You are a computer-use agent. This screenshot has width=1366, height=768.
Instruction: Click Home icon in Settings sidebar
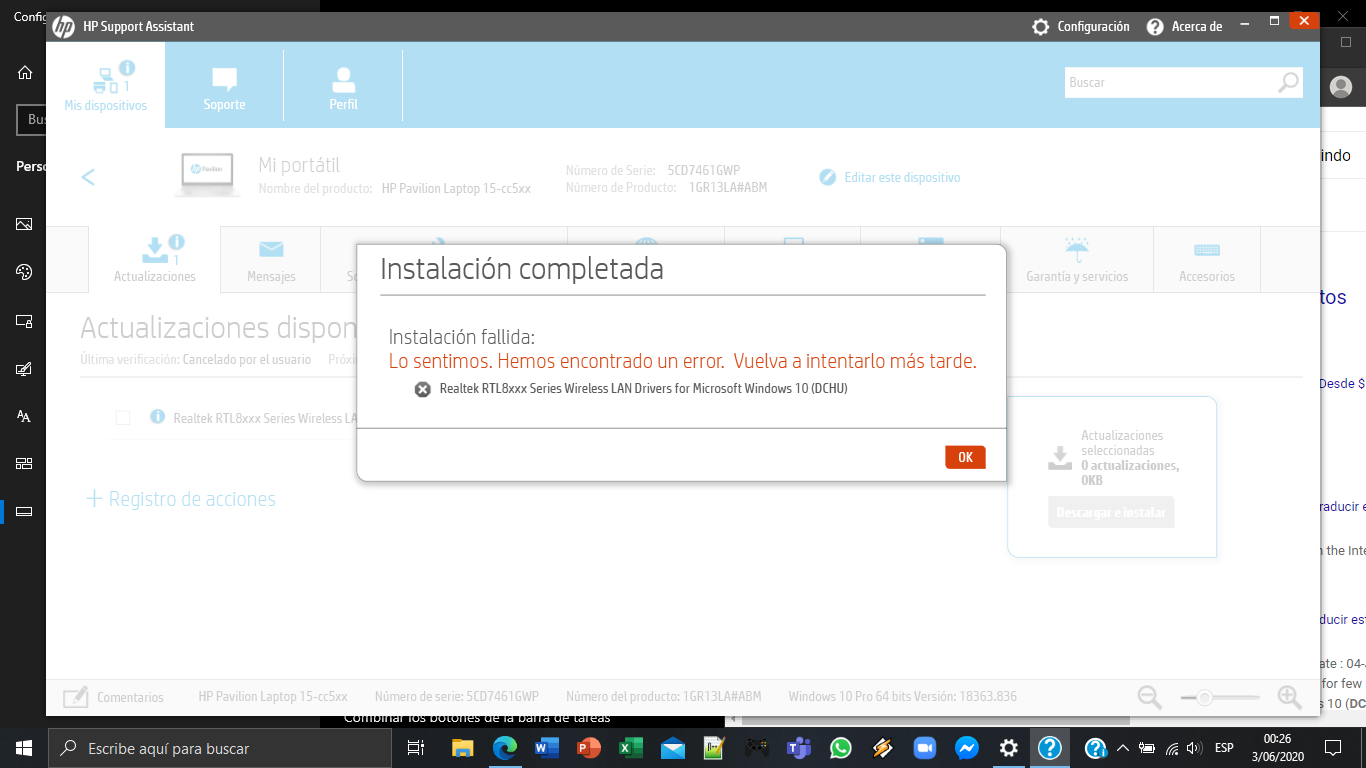point(24,72)
